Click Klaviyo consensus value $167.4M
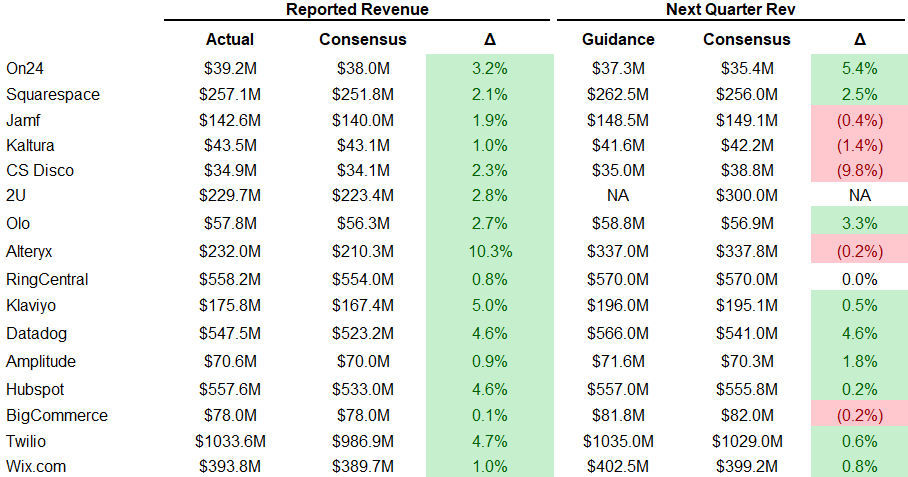Image resolution: width=908 pixels, height=477 pixels. point(363,306)
